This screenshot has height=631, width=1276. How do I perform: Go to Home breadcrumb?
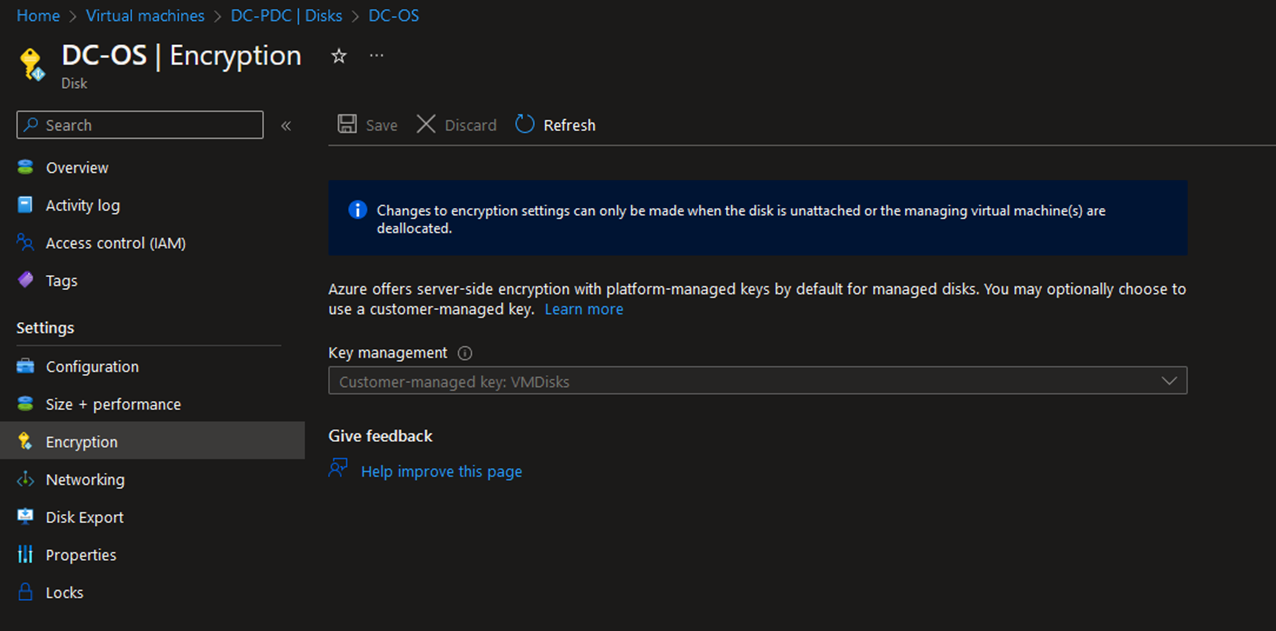click(x=38, y=16)
